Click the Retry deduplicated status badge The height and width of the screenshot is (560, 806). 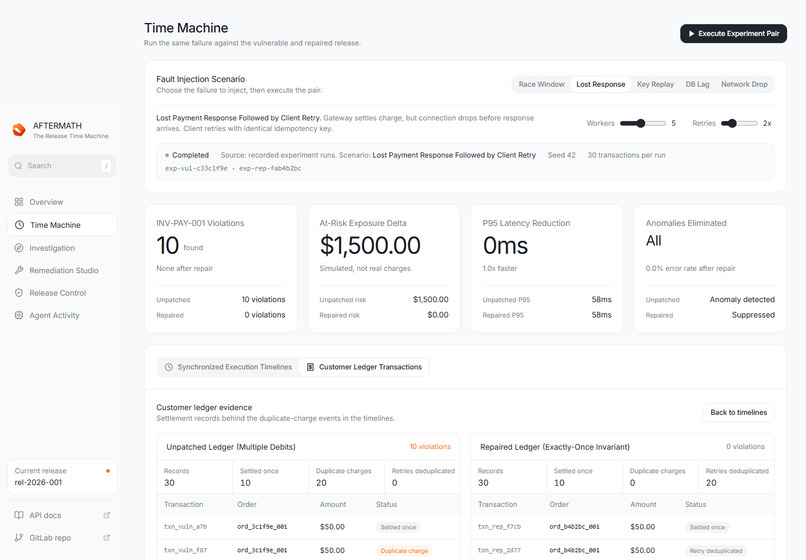[x=716, y=551]
